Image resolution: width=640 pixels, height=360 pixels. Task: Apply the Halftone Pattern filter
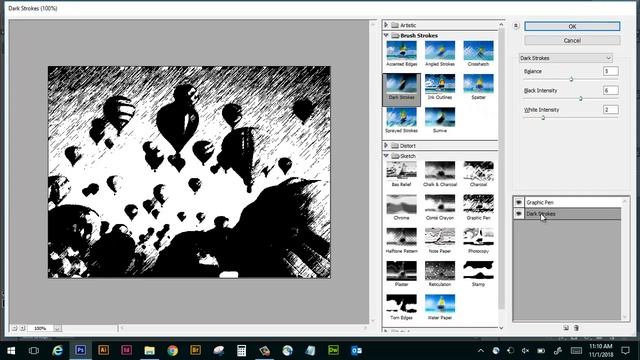point(401,241)
